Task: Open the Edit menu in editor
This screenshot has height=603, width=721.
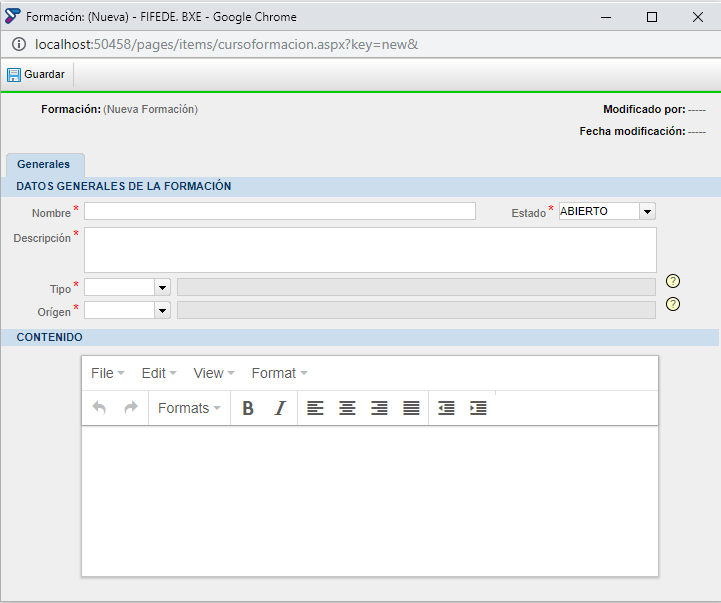Action: pyautogui.click(x=159, y=373)
